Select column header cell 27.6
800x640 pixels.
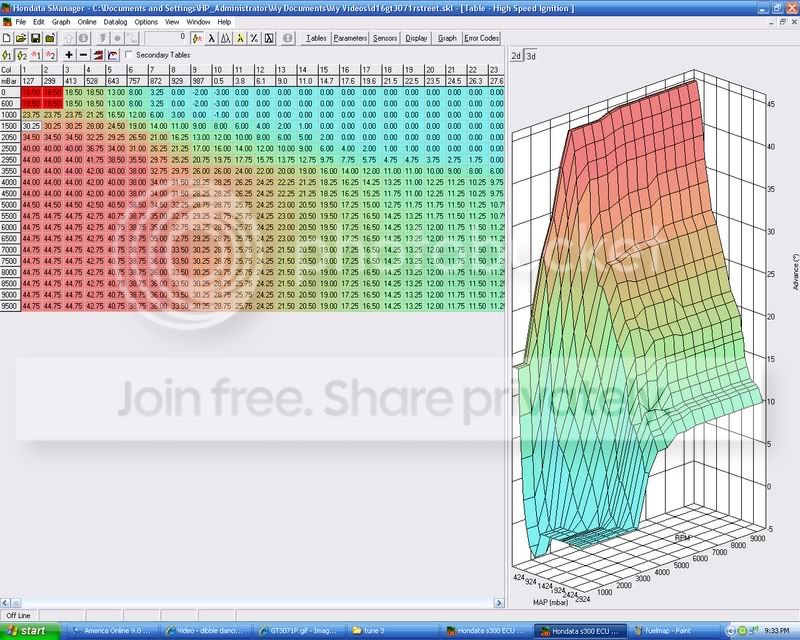click(x=496, y=81)
